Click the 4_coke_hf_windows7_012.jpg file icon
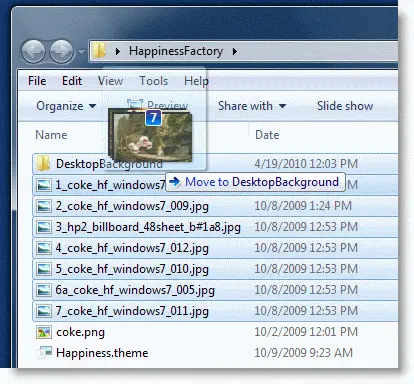Screen dimensions: 414x384 click(x=44, y=248)
